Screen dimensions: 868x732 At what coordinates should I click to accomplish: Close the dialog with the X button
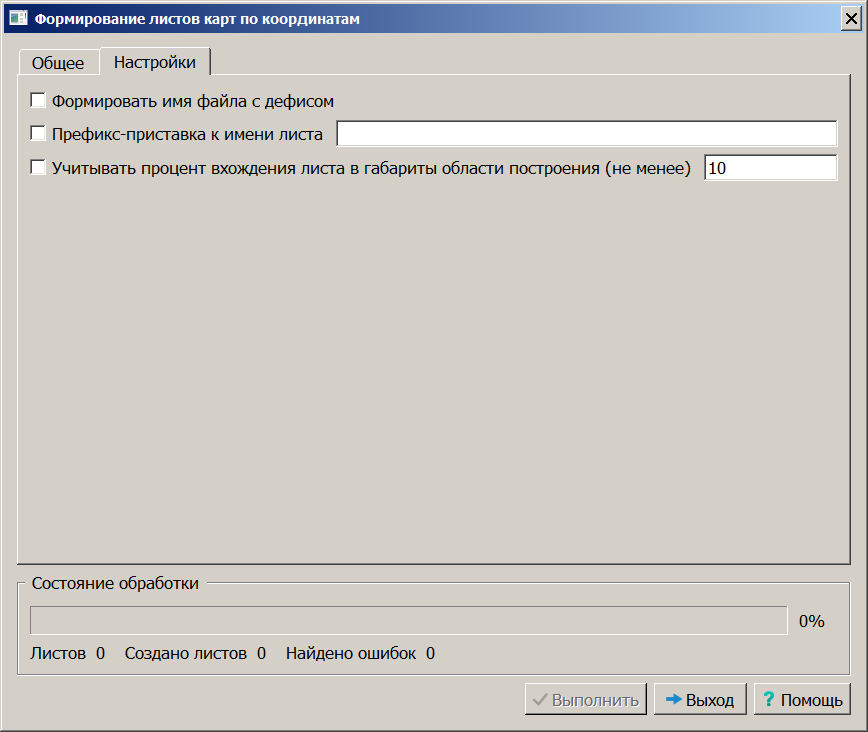pos(851,19)
